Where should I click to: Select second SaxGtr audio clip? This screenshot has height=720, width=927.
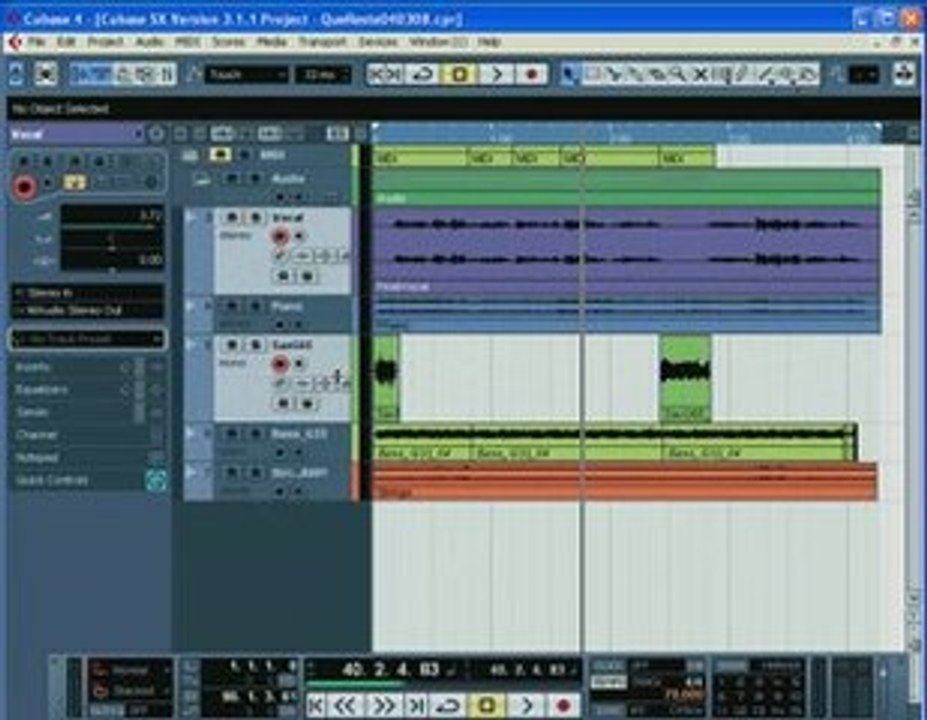pyautogui.click(x=686, y=378)
